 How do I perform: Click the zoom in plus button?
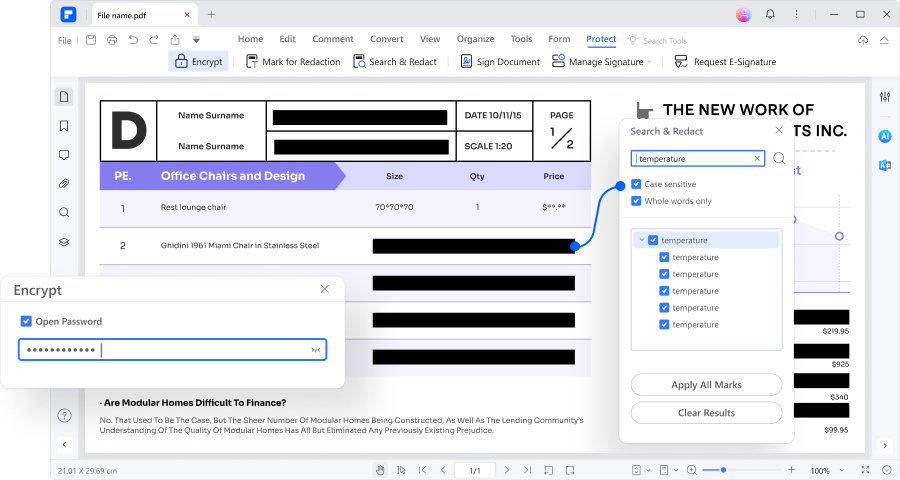792,470
